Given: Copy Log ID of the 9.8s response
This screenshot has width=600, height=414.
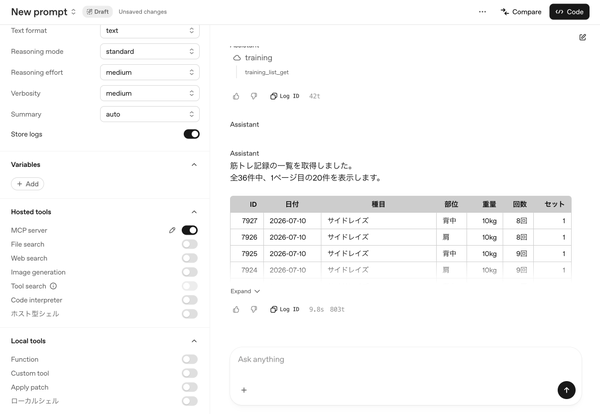Looking at the screenshot, I should point(284,309).
